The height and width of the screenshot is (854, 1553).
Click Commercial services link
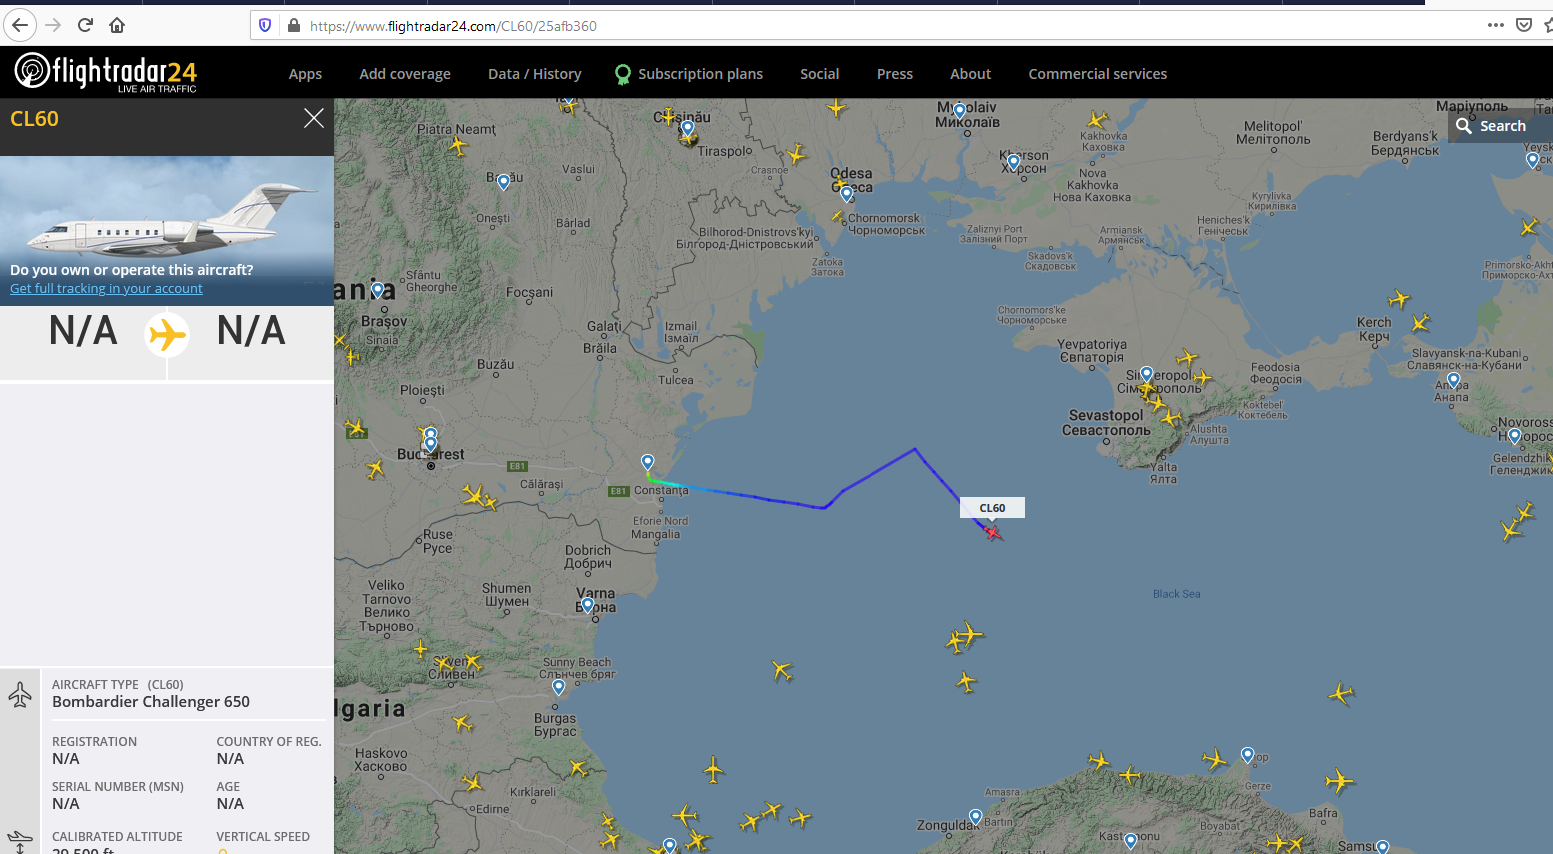pos(1098,74)
